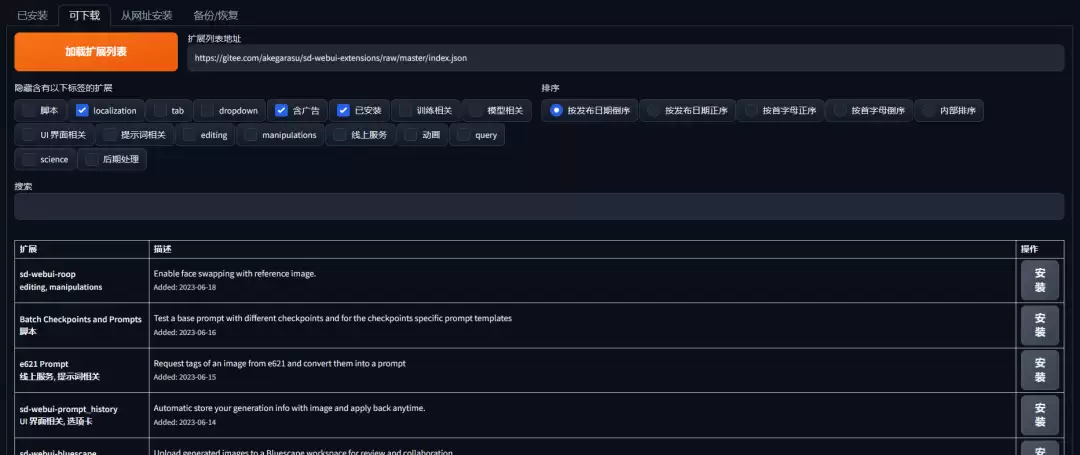Install the e621 Prompt extension

tap(1040, 370)
